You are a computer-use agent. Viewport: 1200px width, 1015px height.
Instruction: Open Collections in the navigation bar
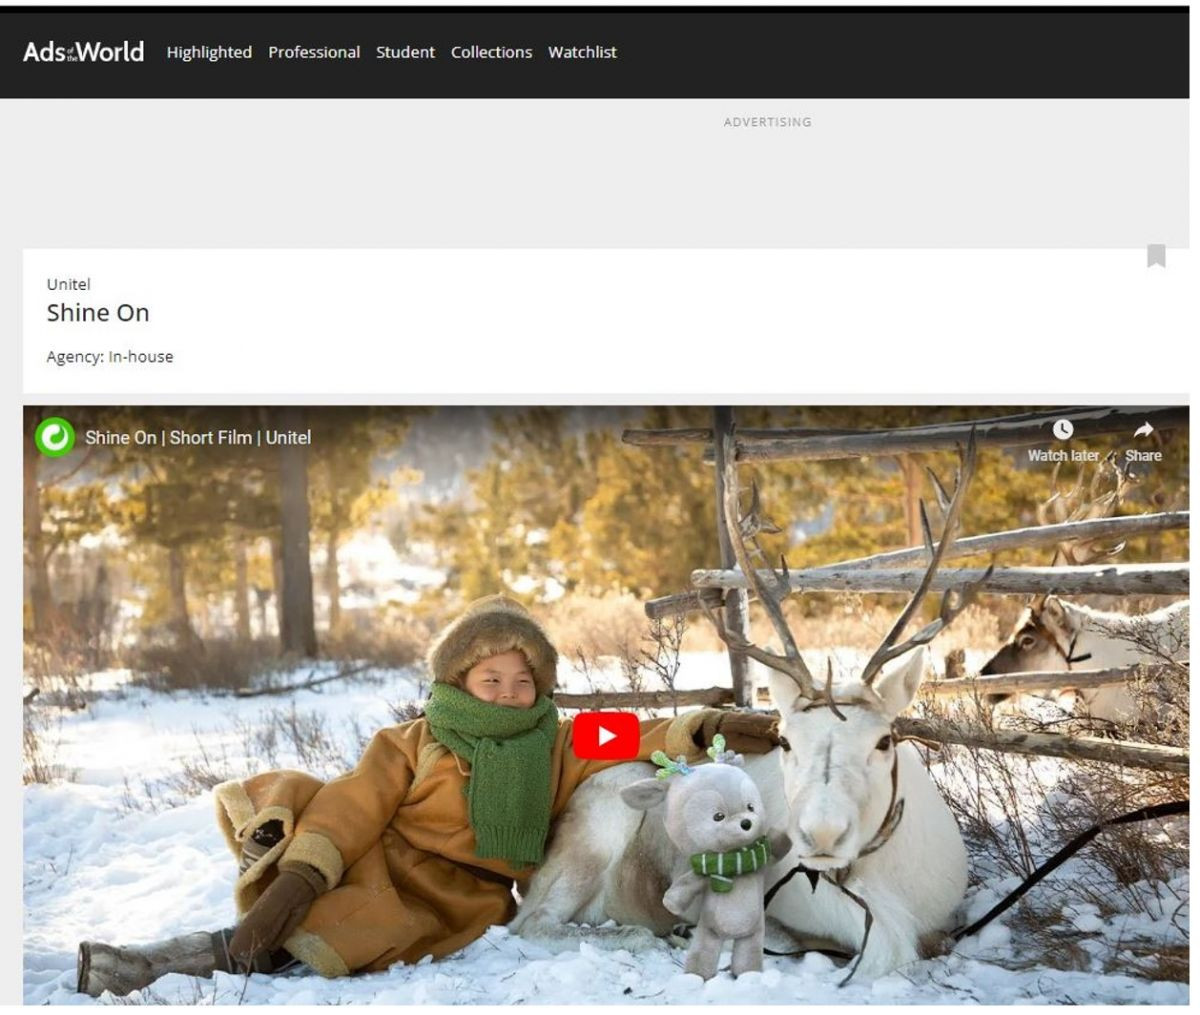(491, 52)
